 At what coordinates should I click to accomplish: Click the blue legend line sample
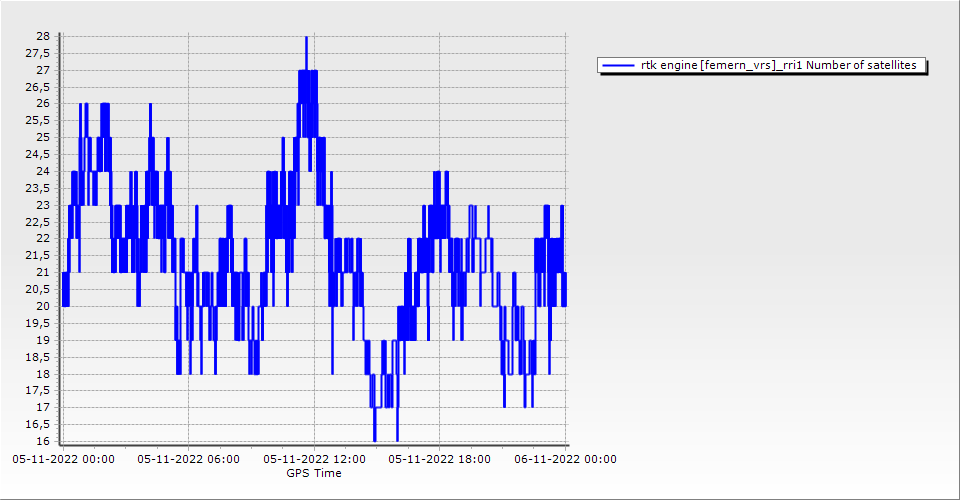click(619, 66)
